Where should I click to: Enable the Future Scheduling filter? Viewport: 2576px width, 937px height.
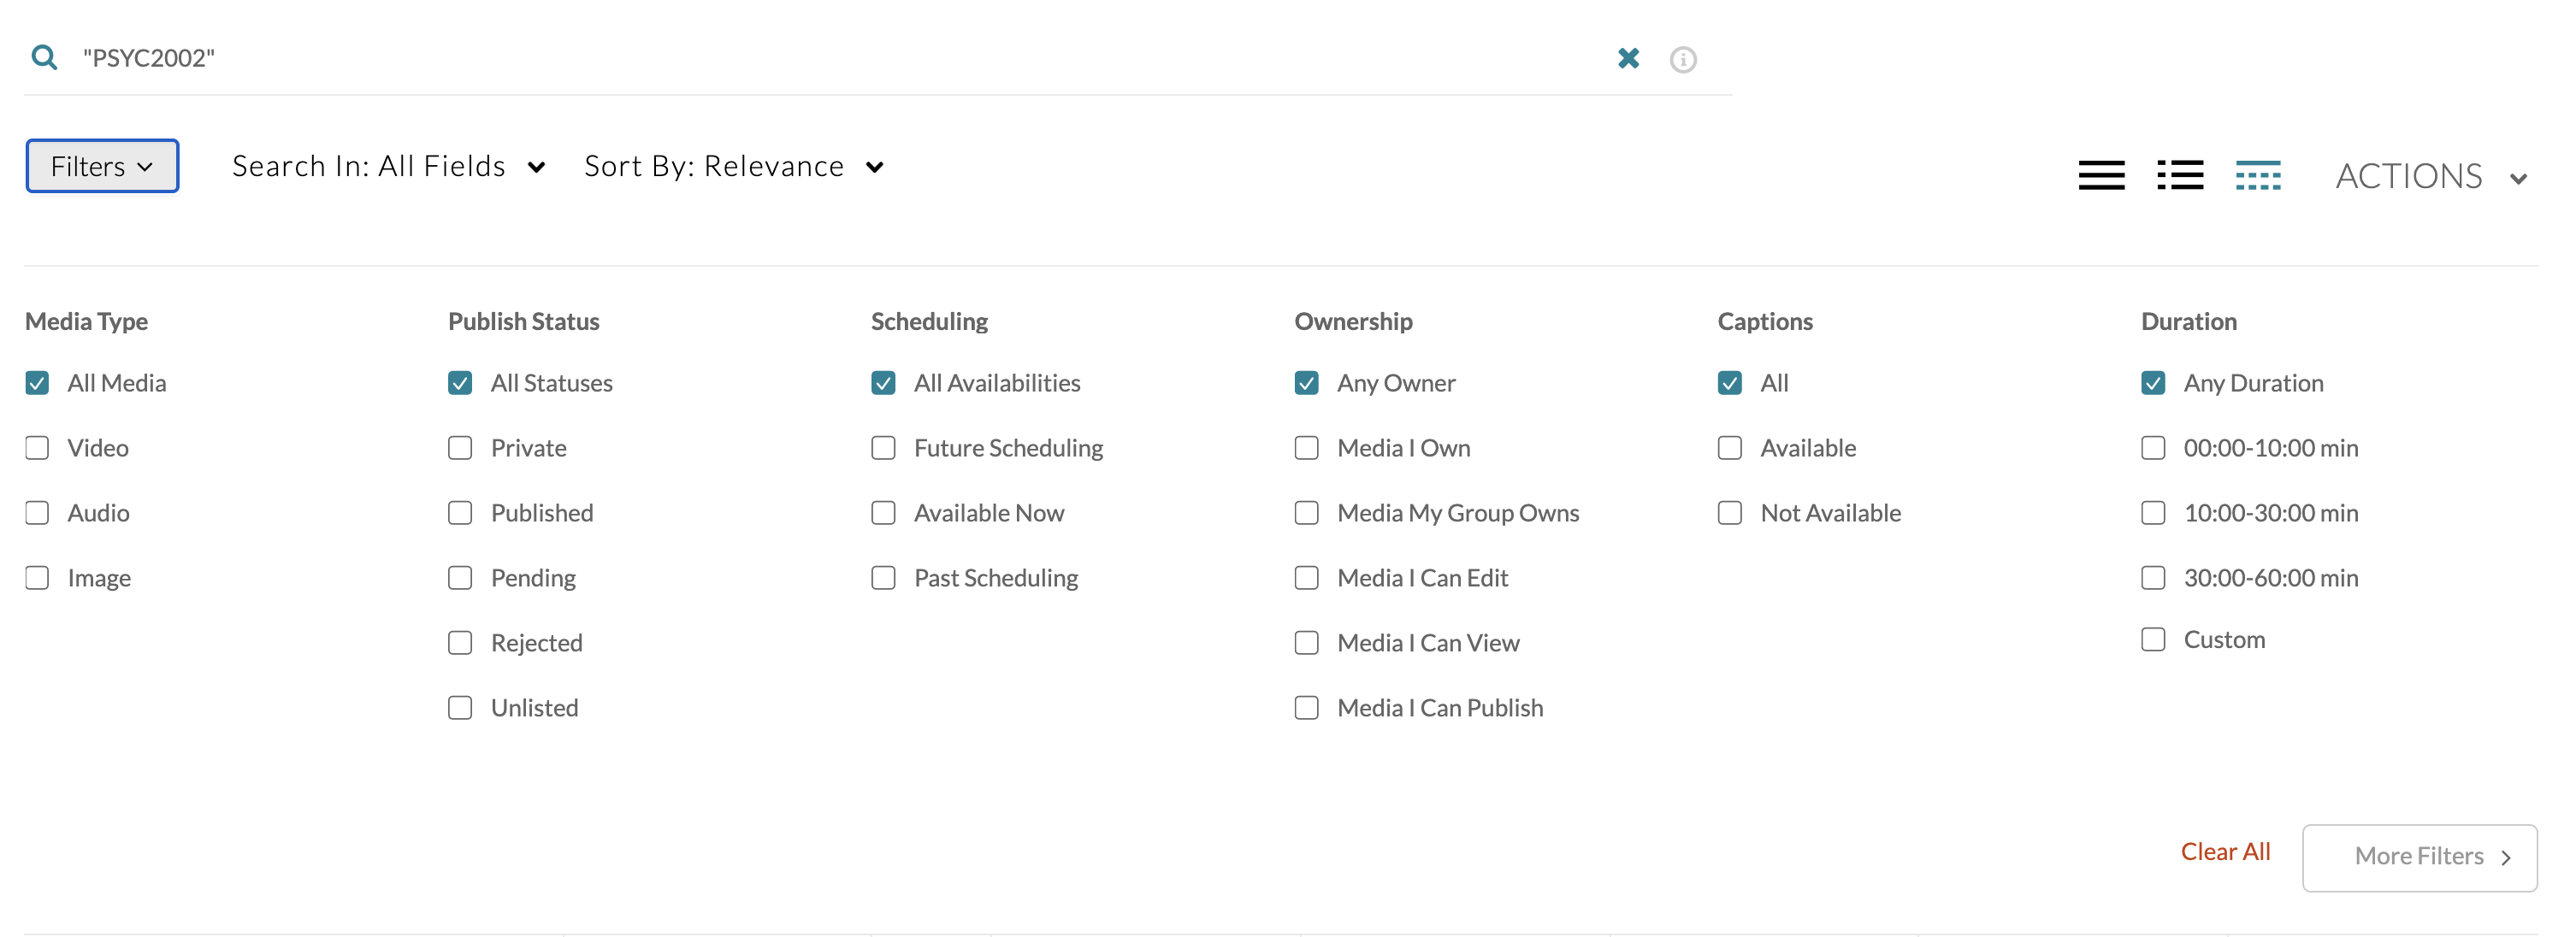pyautogui.click(x=883, y=448)
